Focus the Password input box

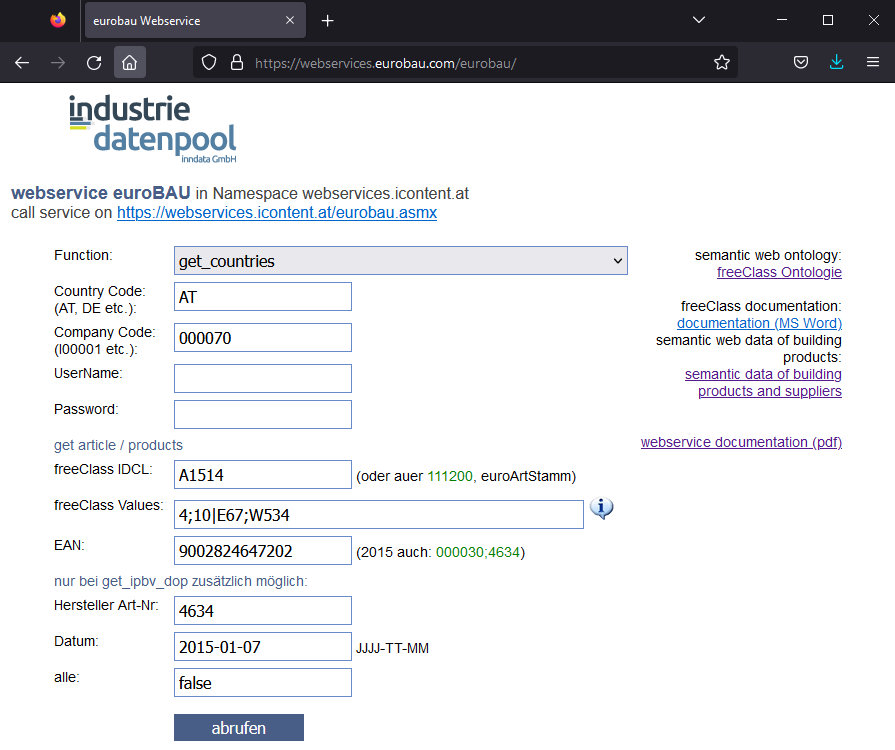[263, 414]
